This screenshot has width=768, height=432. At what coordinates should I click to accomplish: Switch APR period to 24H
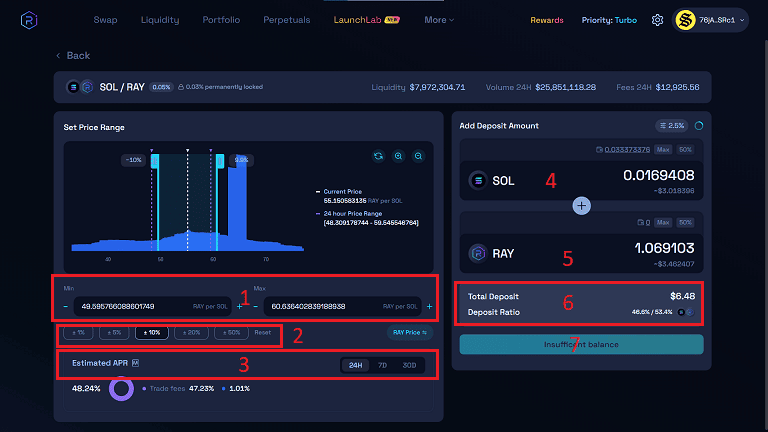coord(356,365)
